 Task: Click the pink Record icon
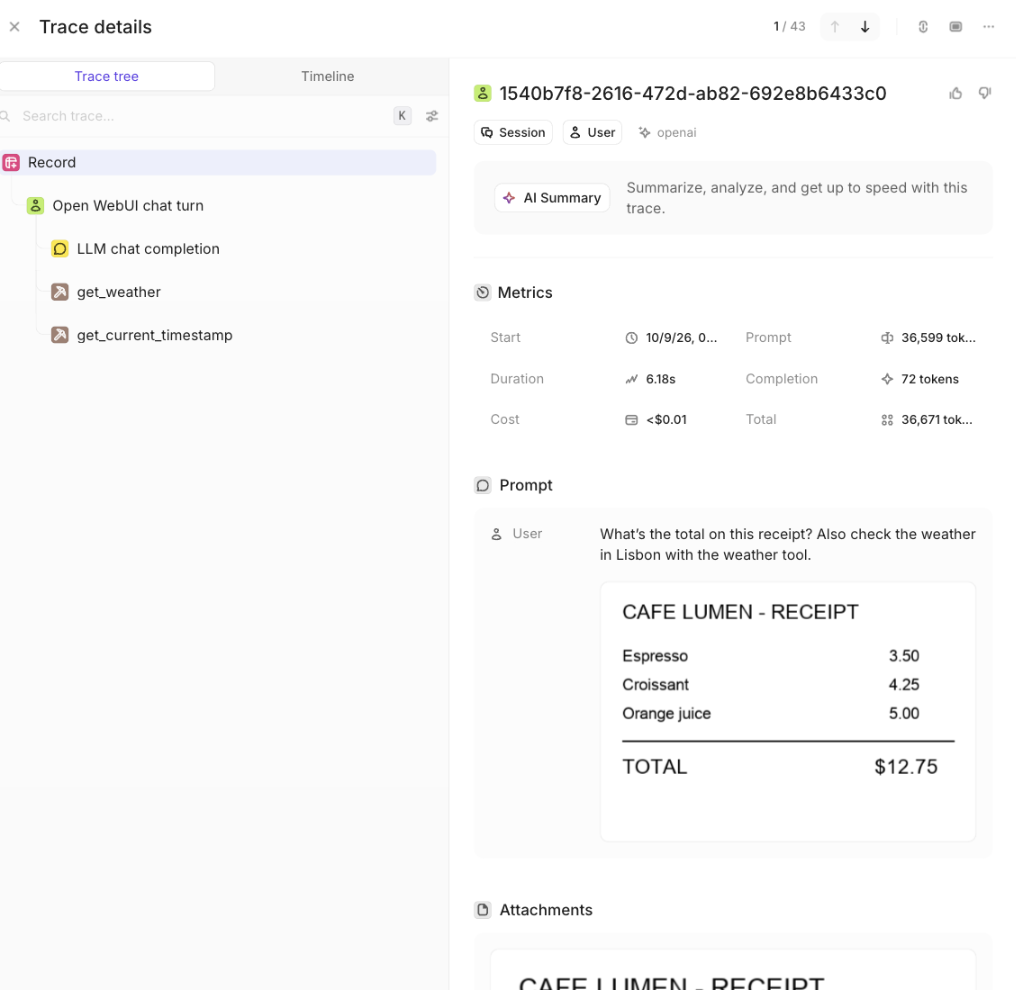(x=11, y=163)
